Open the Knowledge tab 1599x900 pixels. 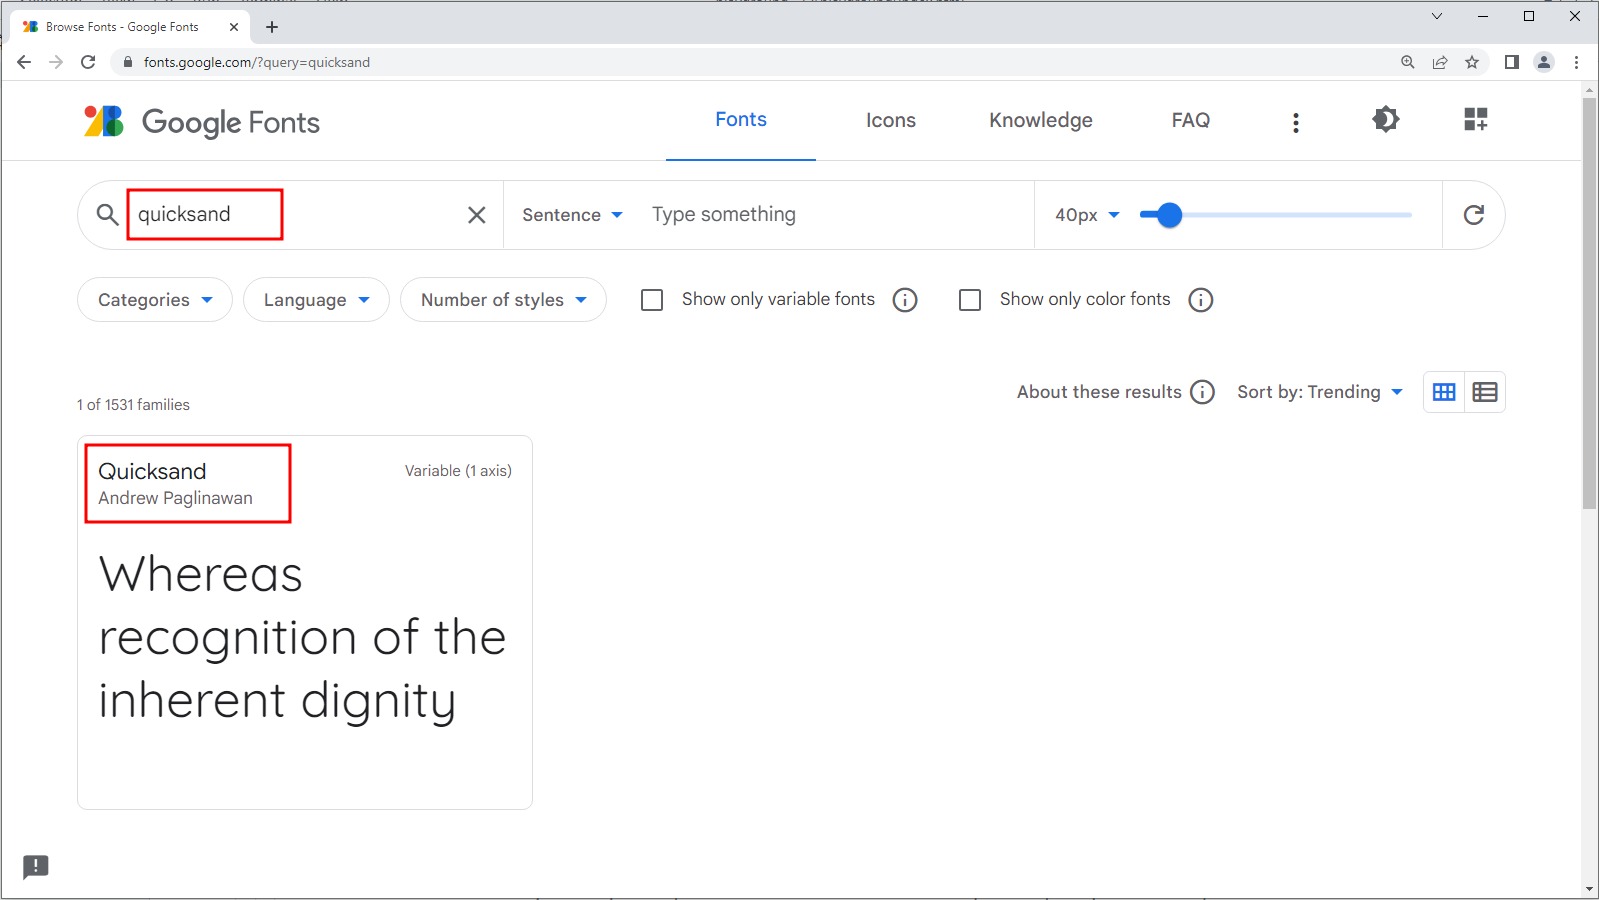[1040, 120]
